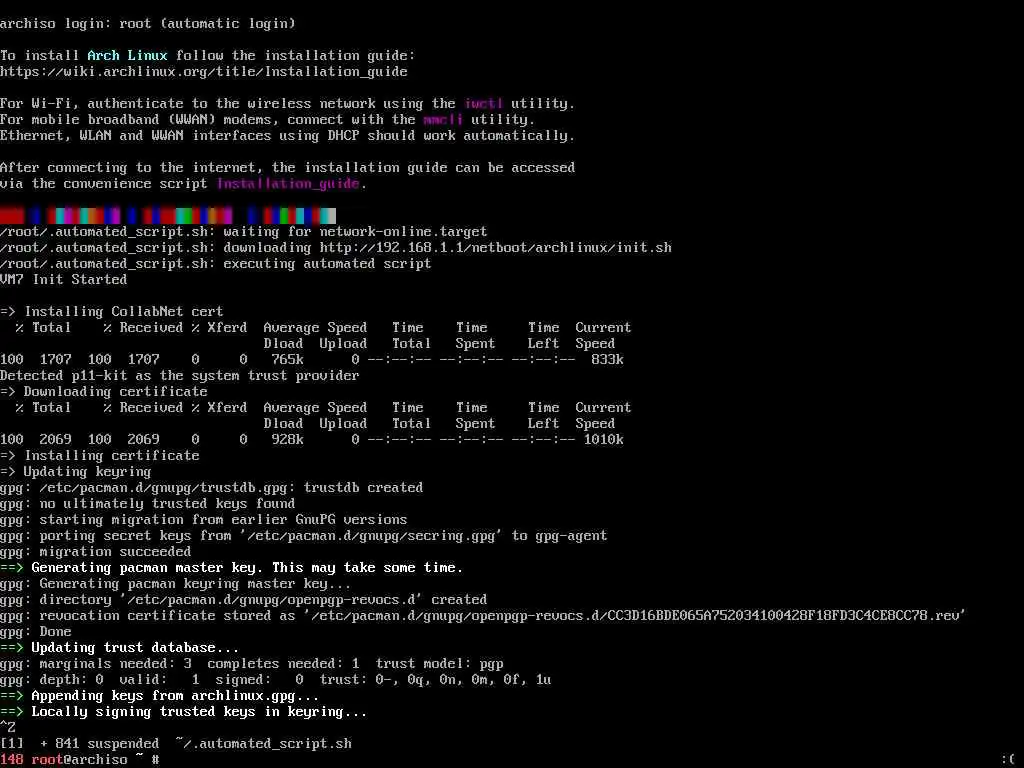Click 'gpg: no ultimately trusted keys found'
Viewport: 1024px width, 768px height.
(x=148, y=504)
